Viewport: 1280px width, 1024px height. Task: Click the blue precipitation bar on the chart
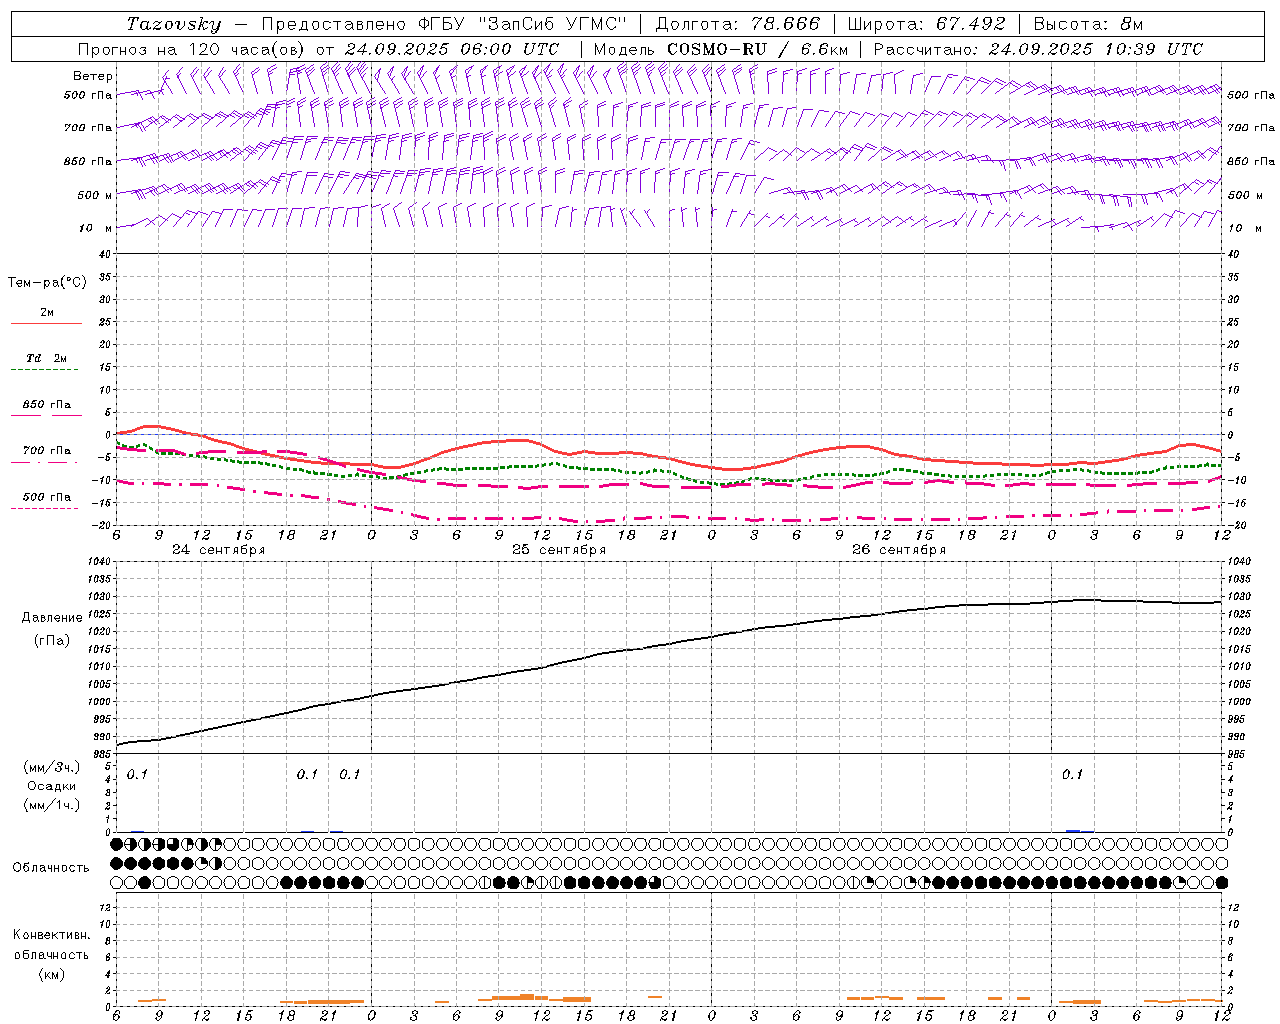coord(1073,830)
